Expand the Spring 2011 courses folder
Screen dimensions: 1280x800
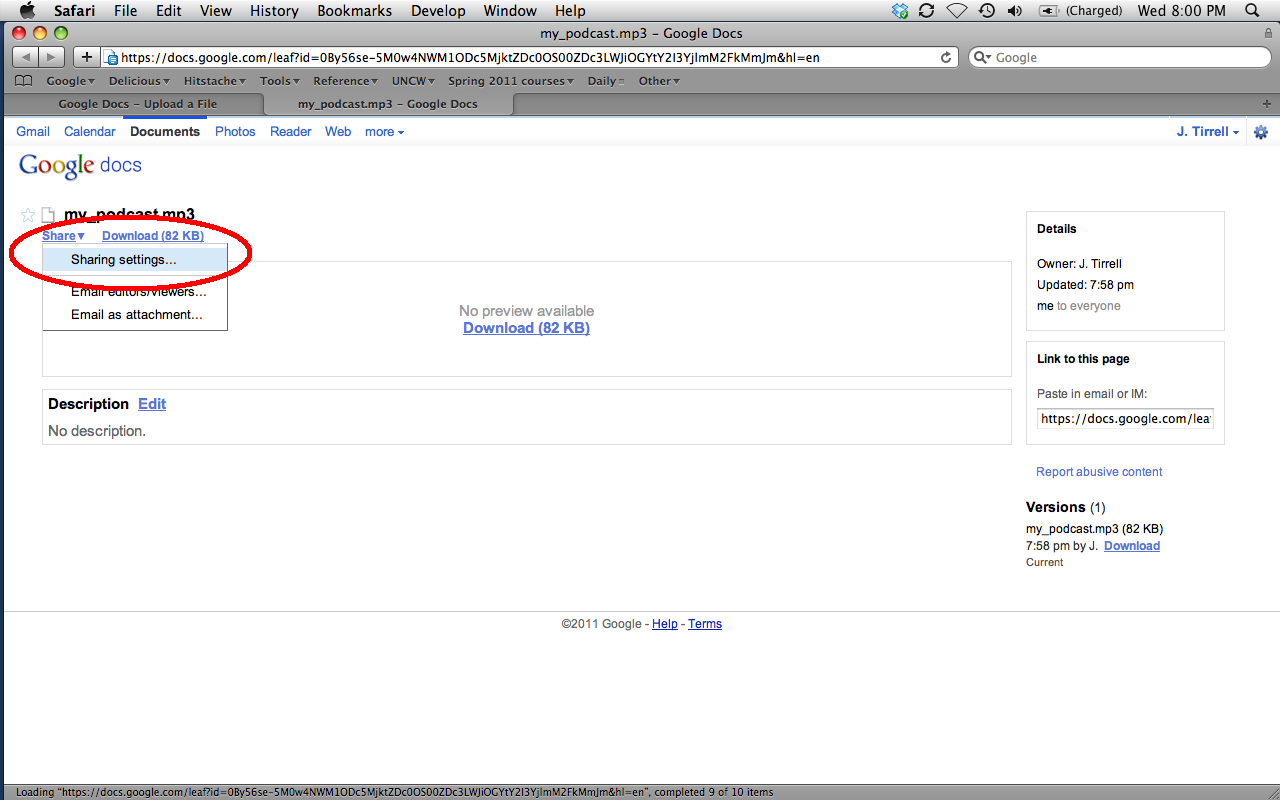pos(511,81)
